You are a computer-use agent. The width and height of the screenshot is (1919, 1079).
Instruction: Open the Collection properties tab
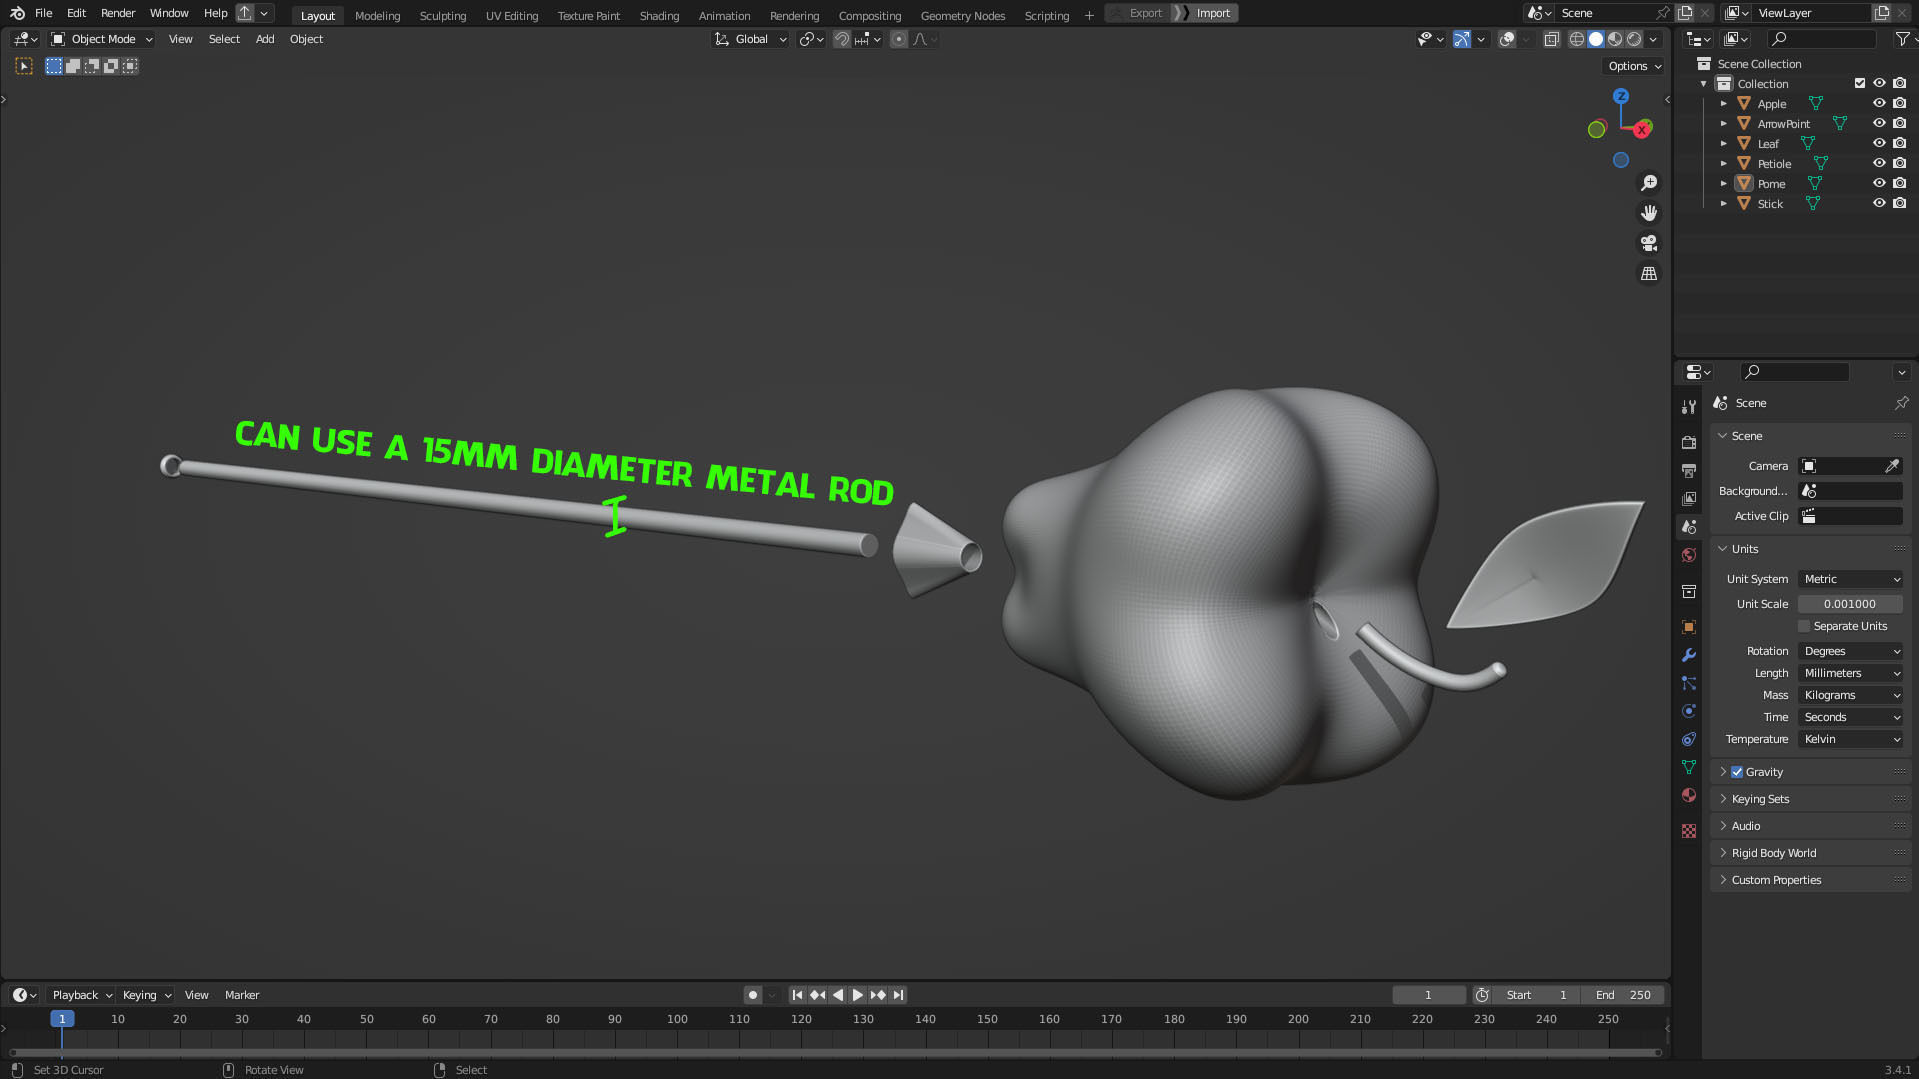click(1689, 591)
